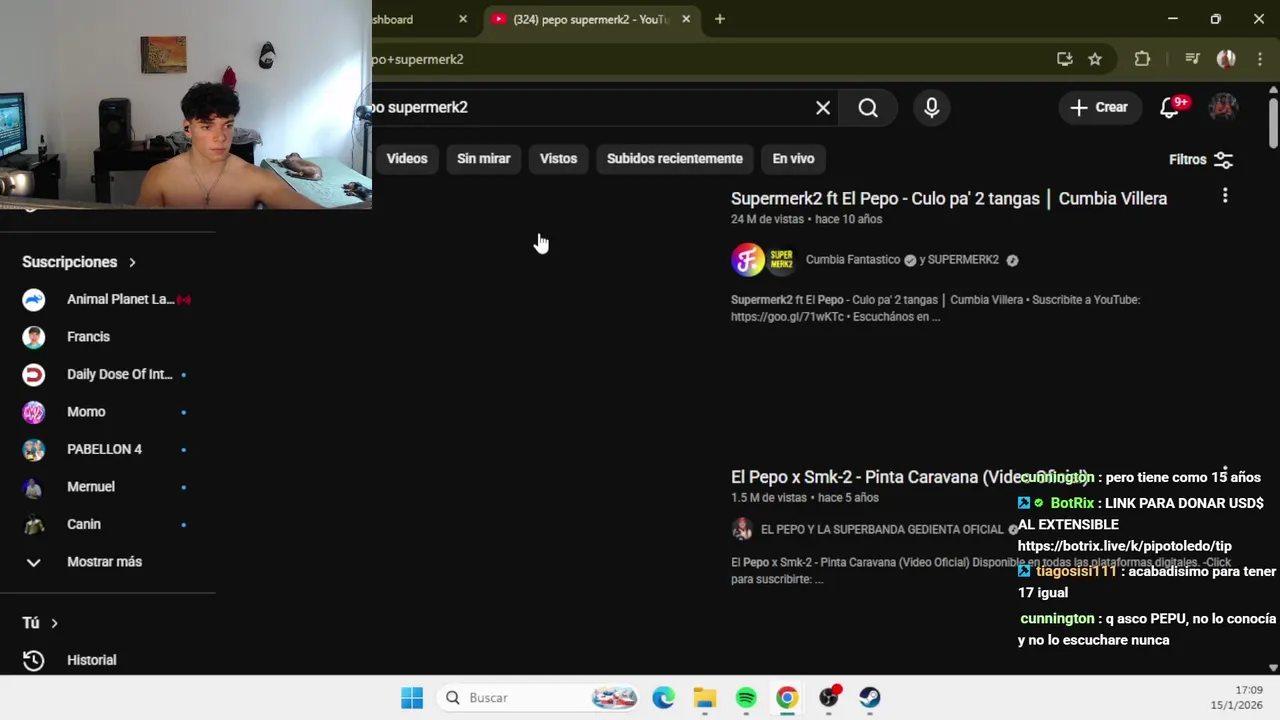The image size is (1280, 720).
Task: Open OBS Studio from taskbar
Action: pyautogui.click(x=829, y=698)
